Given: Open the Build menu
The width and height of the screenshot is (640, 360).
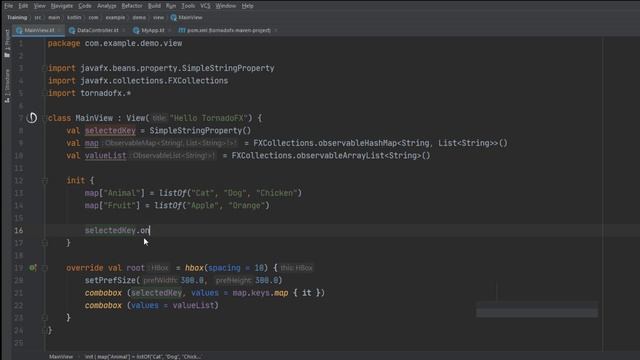Looking at the screenshot, I should (x=154, y=6).
